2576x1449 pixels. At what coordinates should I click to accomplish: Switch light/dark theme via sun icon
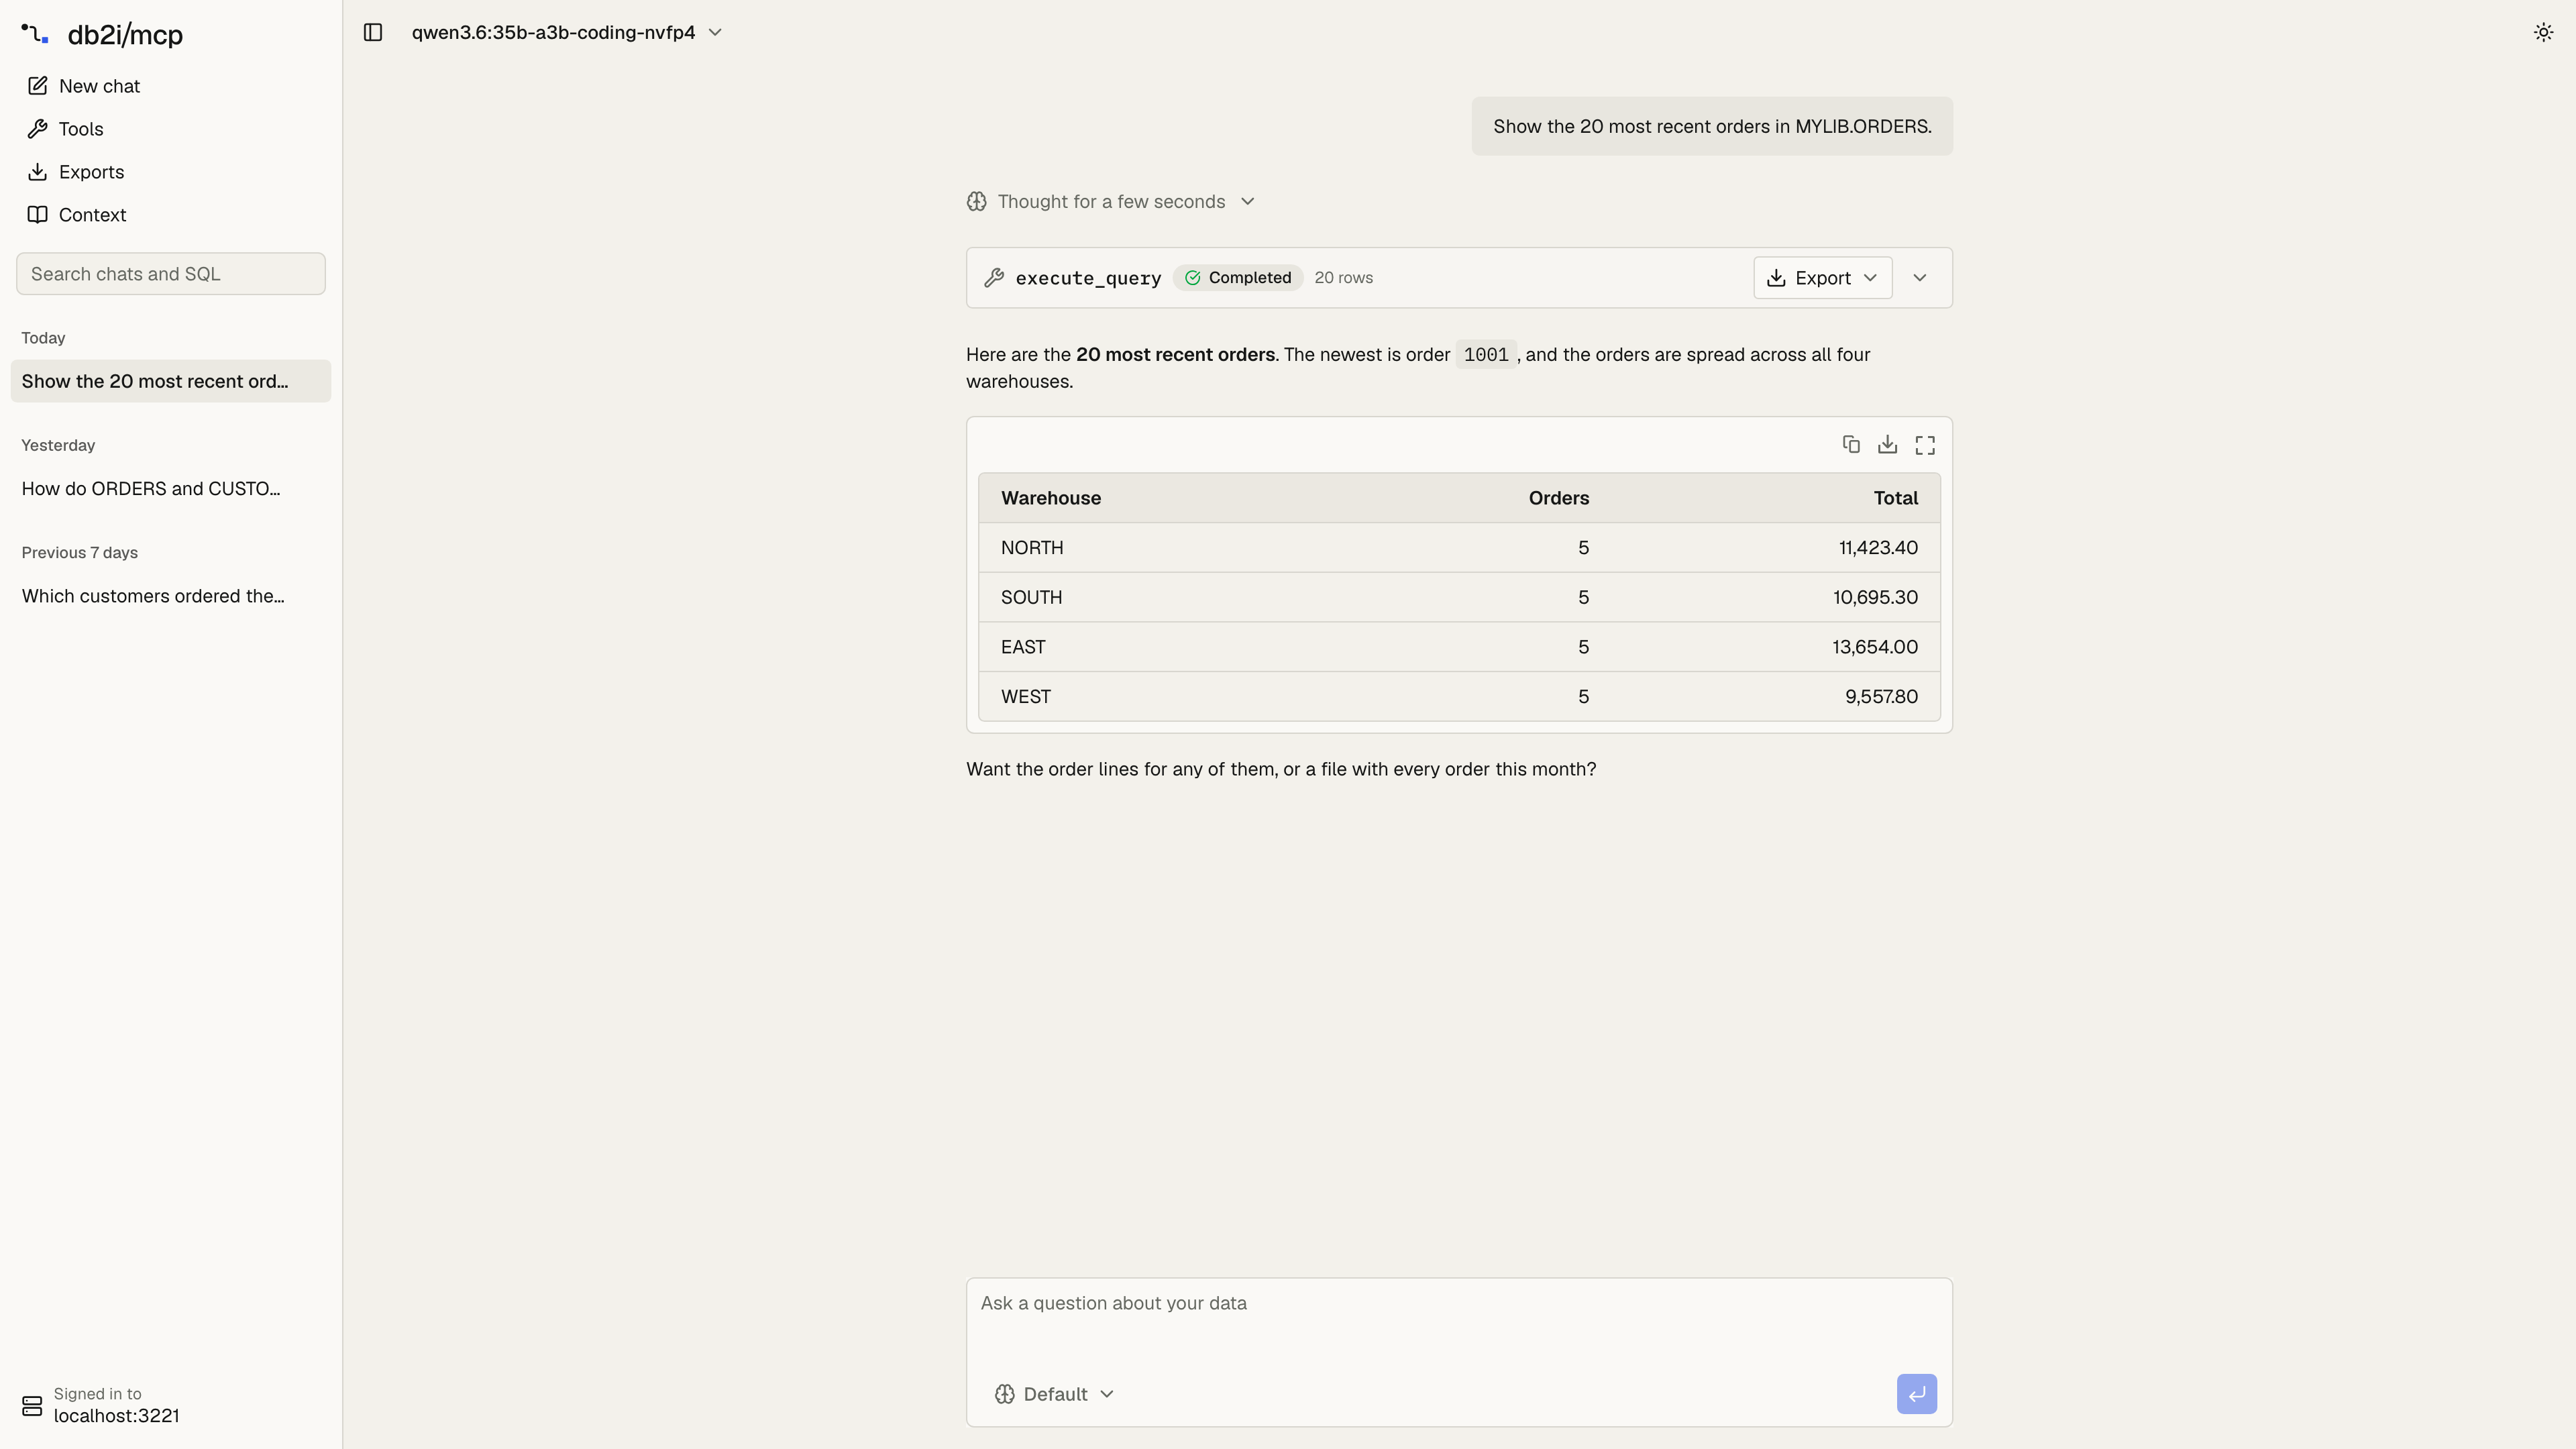click(2543, 32)
